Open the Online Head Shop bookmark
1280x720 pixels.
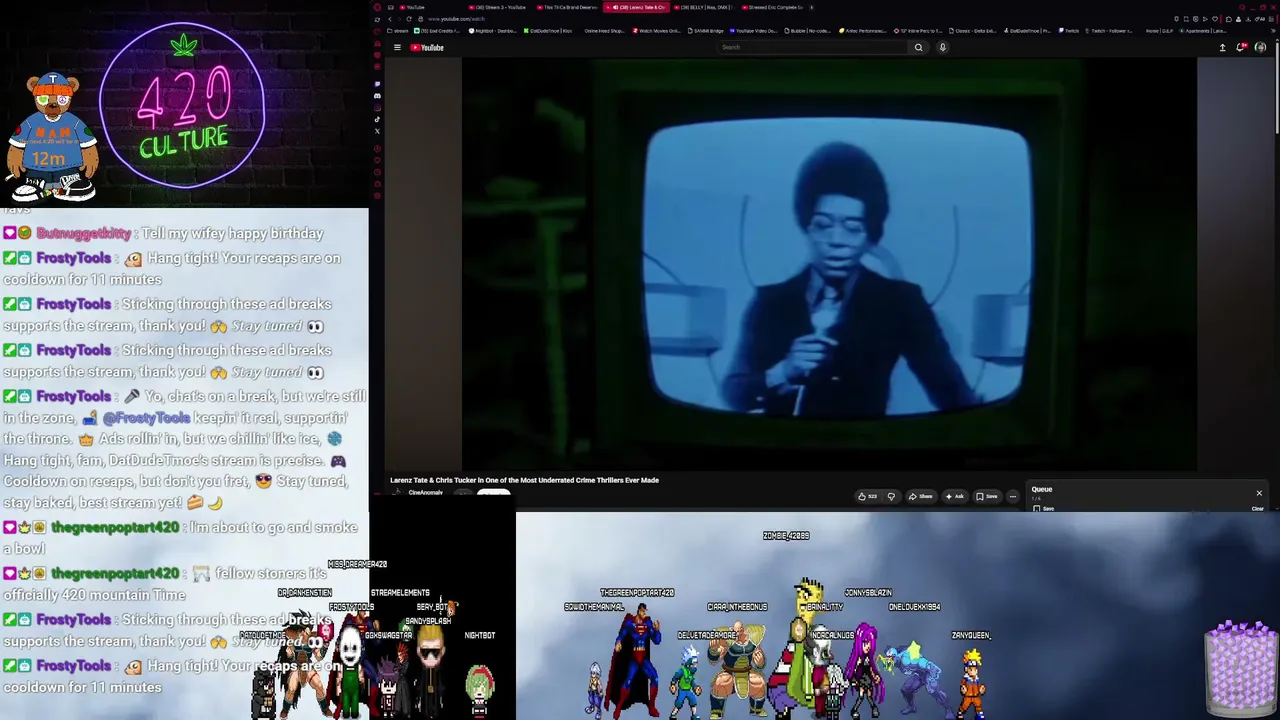click(603, 31)
